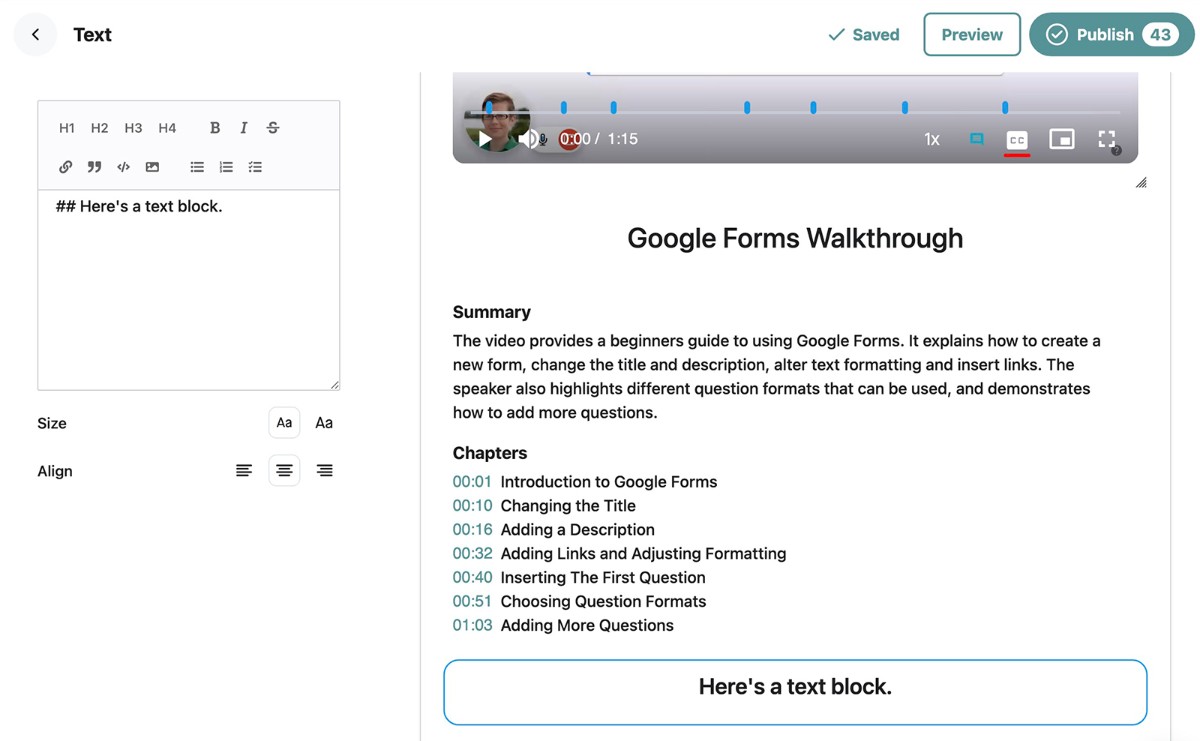Toggle closed captions (CC)
Screen dimensions: 1200x741
1017,140
